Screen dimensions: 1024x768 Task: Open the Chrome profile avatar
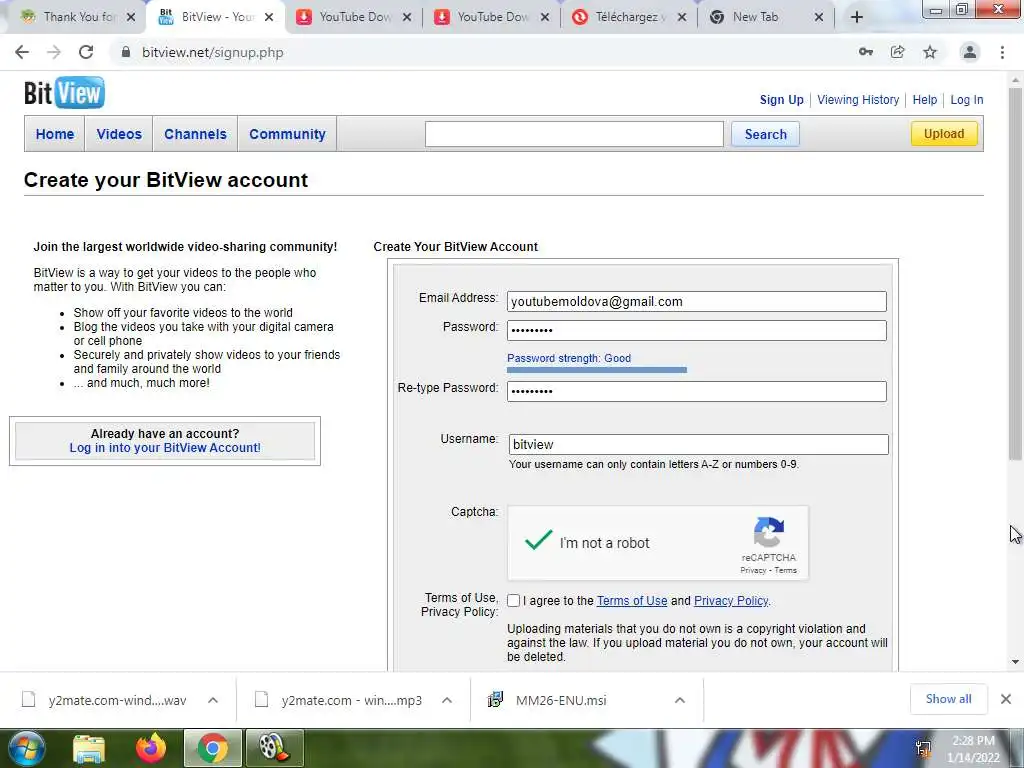point(970,52)
